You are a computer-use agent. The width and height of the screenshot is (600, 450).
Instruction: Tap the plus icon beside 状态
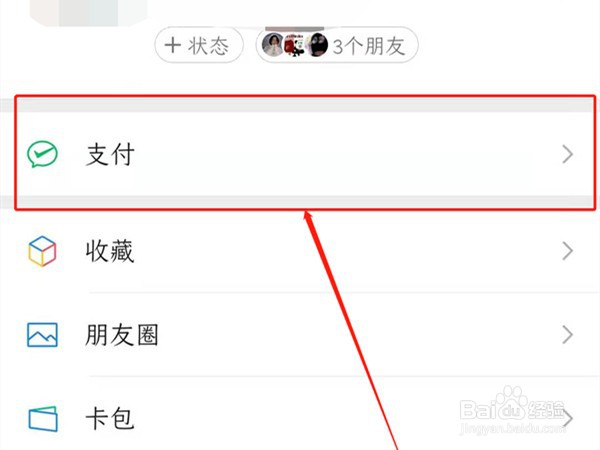(x=173, y=45)
